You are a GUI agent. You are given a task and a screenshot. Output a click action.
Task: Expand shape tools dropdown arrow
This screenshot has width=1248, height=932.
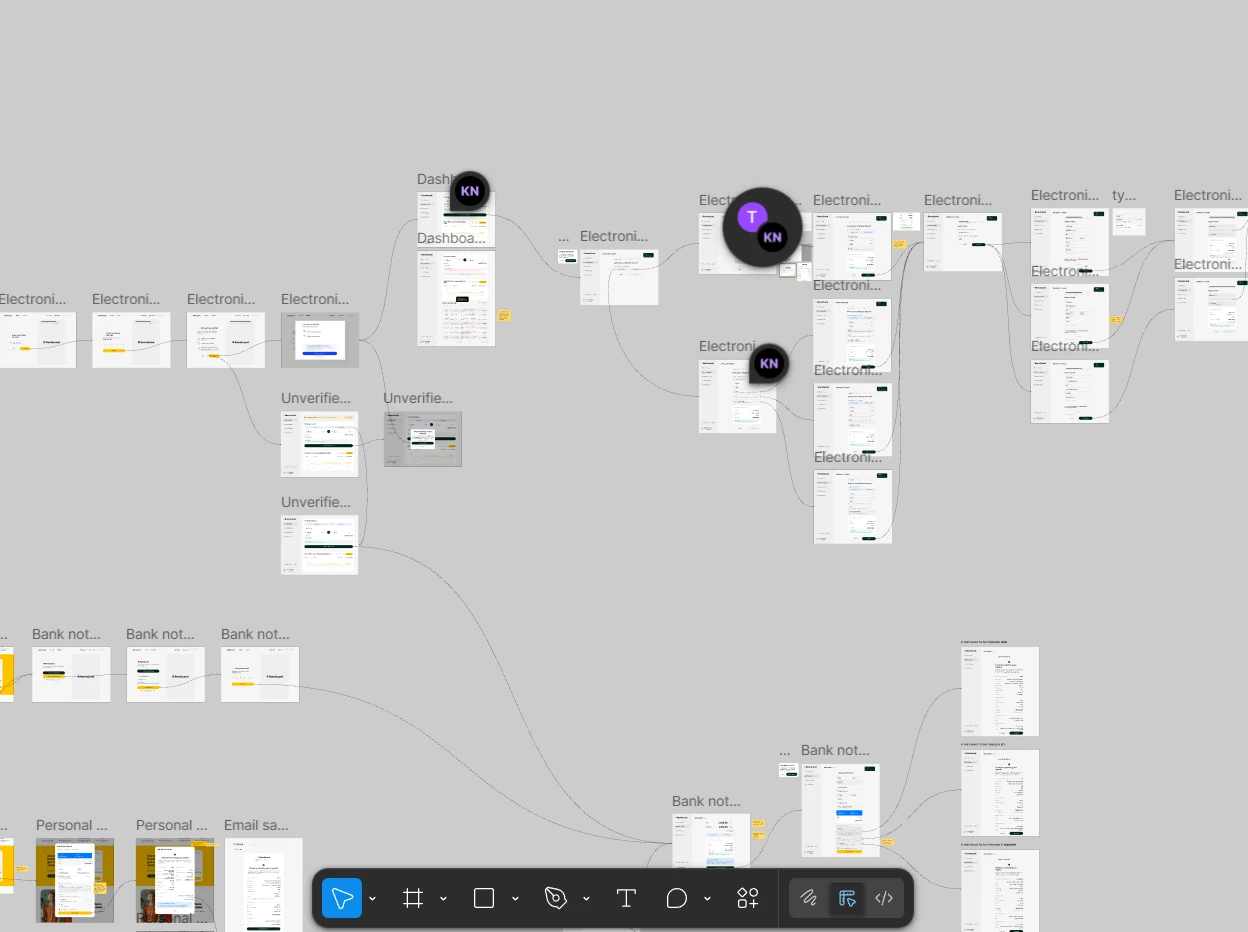515,899
